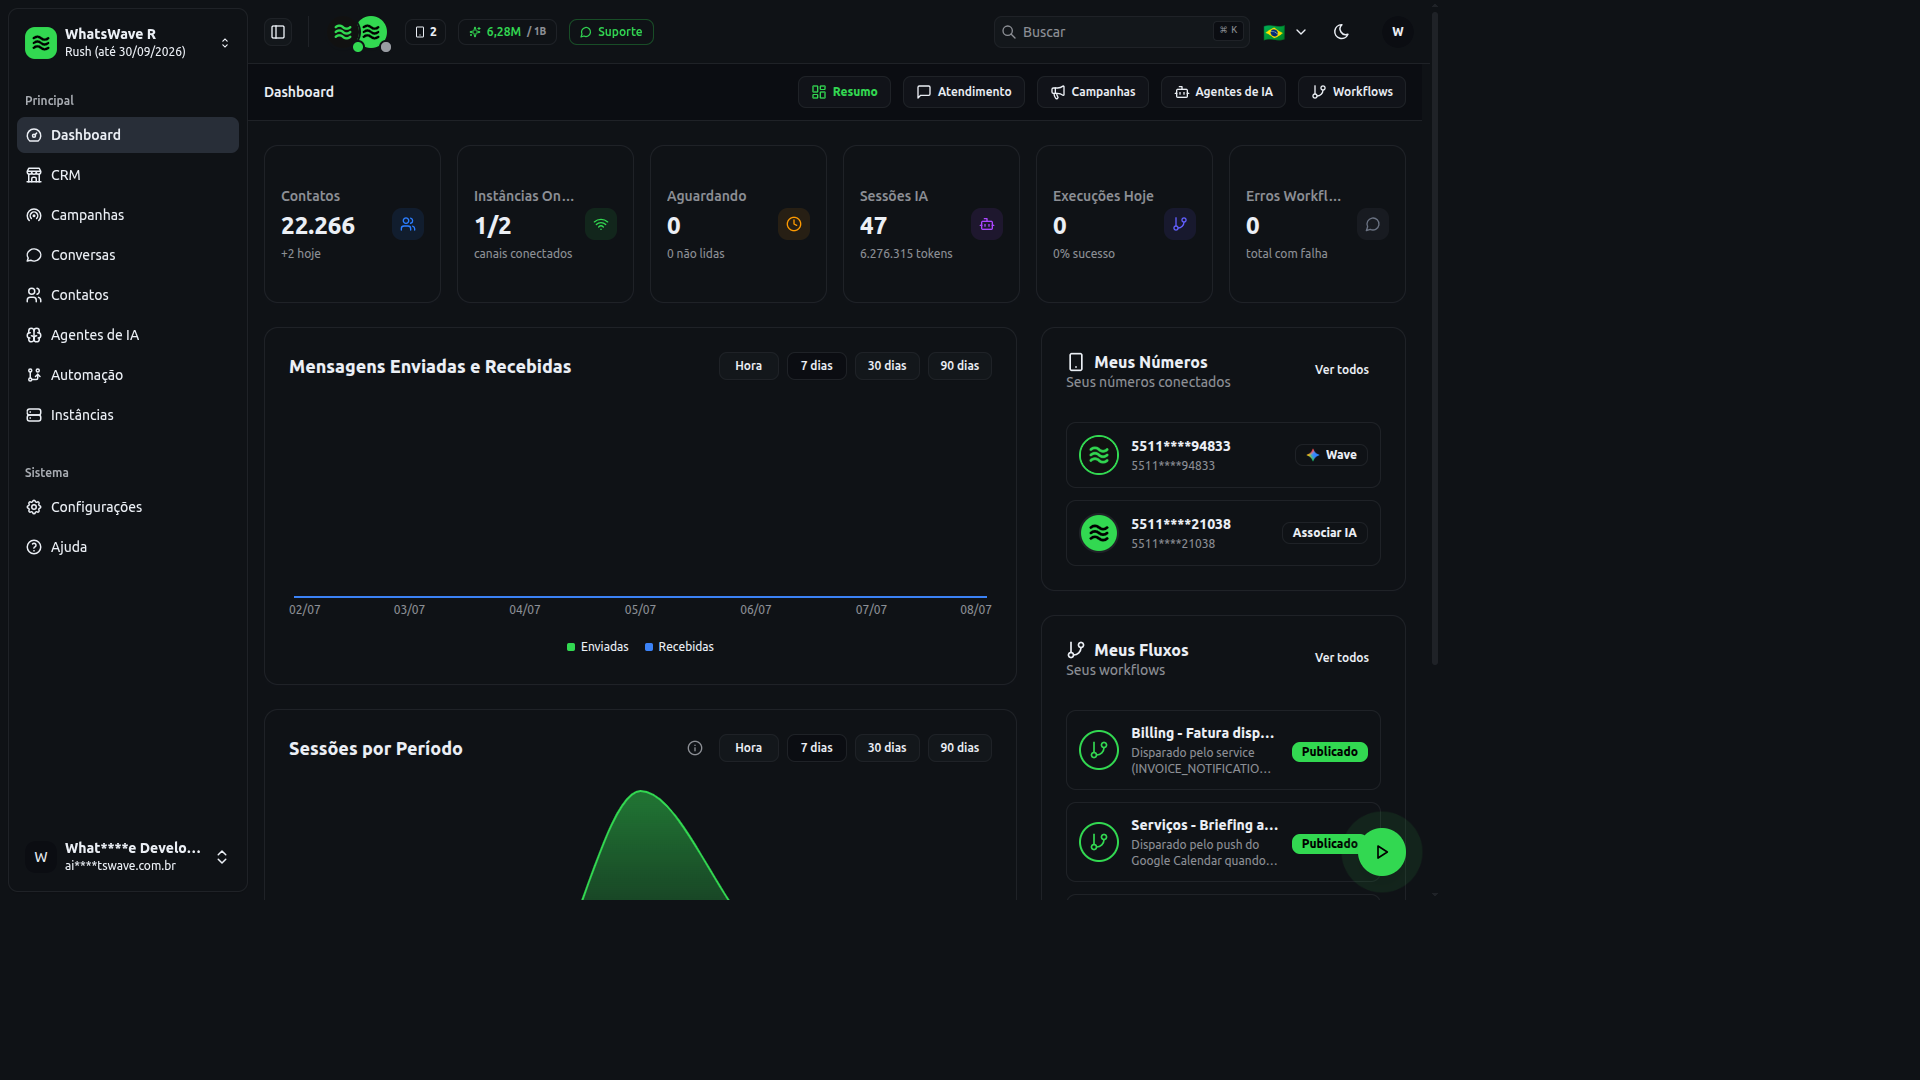This screenshot has width=1920, height=1080.
Task: Open Configurações in the sidebar
Action: tap(128, 507)
